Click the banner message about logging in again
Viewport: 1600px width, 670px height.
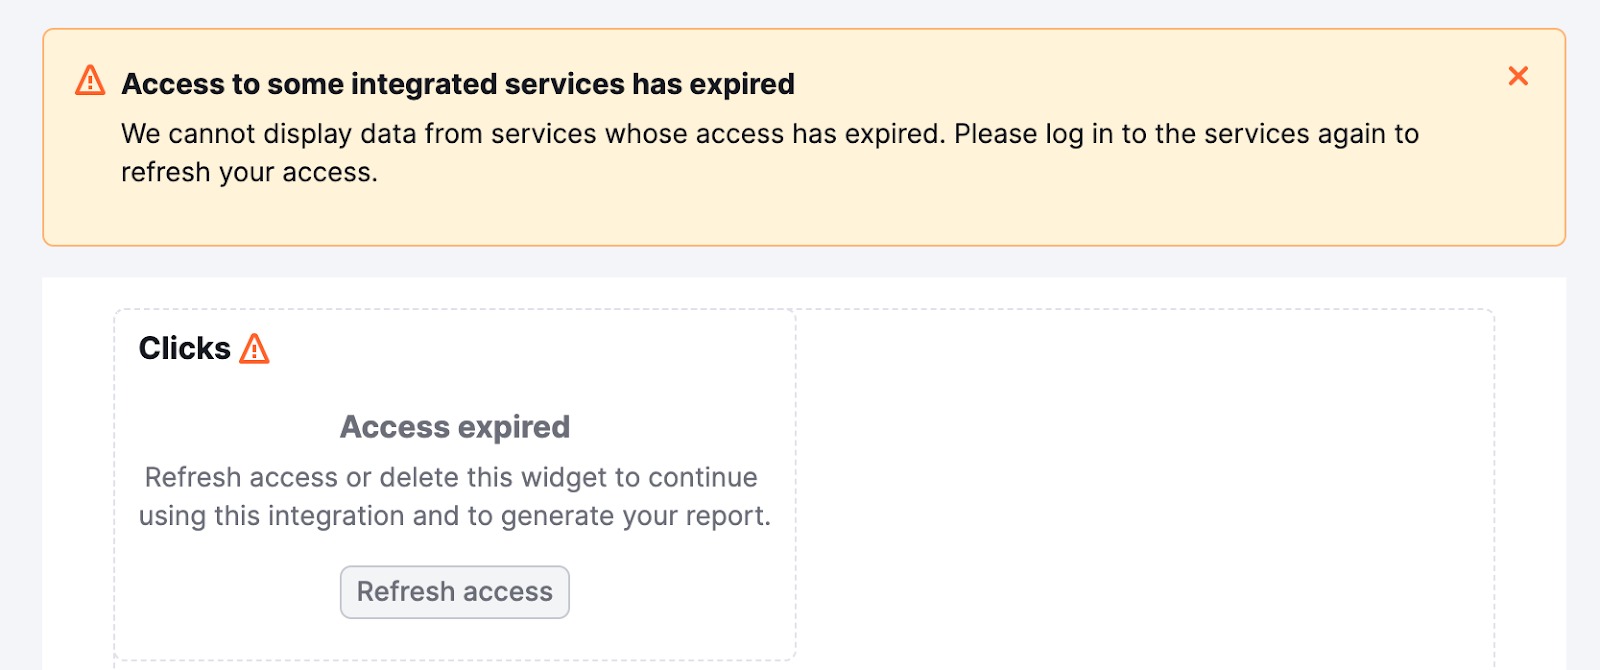click(x=770, y=152)
